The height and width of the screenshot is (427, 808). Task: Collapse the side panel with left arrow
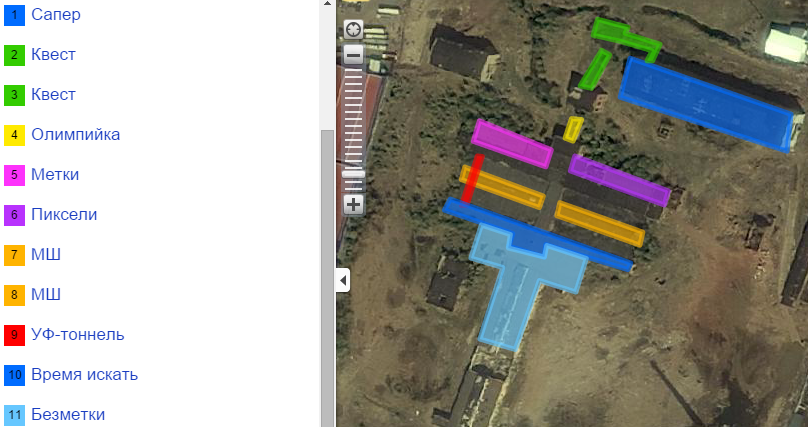pos(343,280)
